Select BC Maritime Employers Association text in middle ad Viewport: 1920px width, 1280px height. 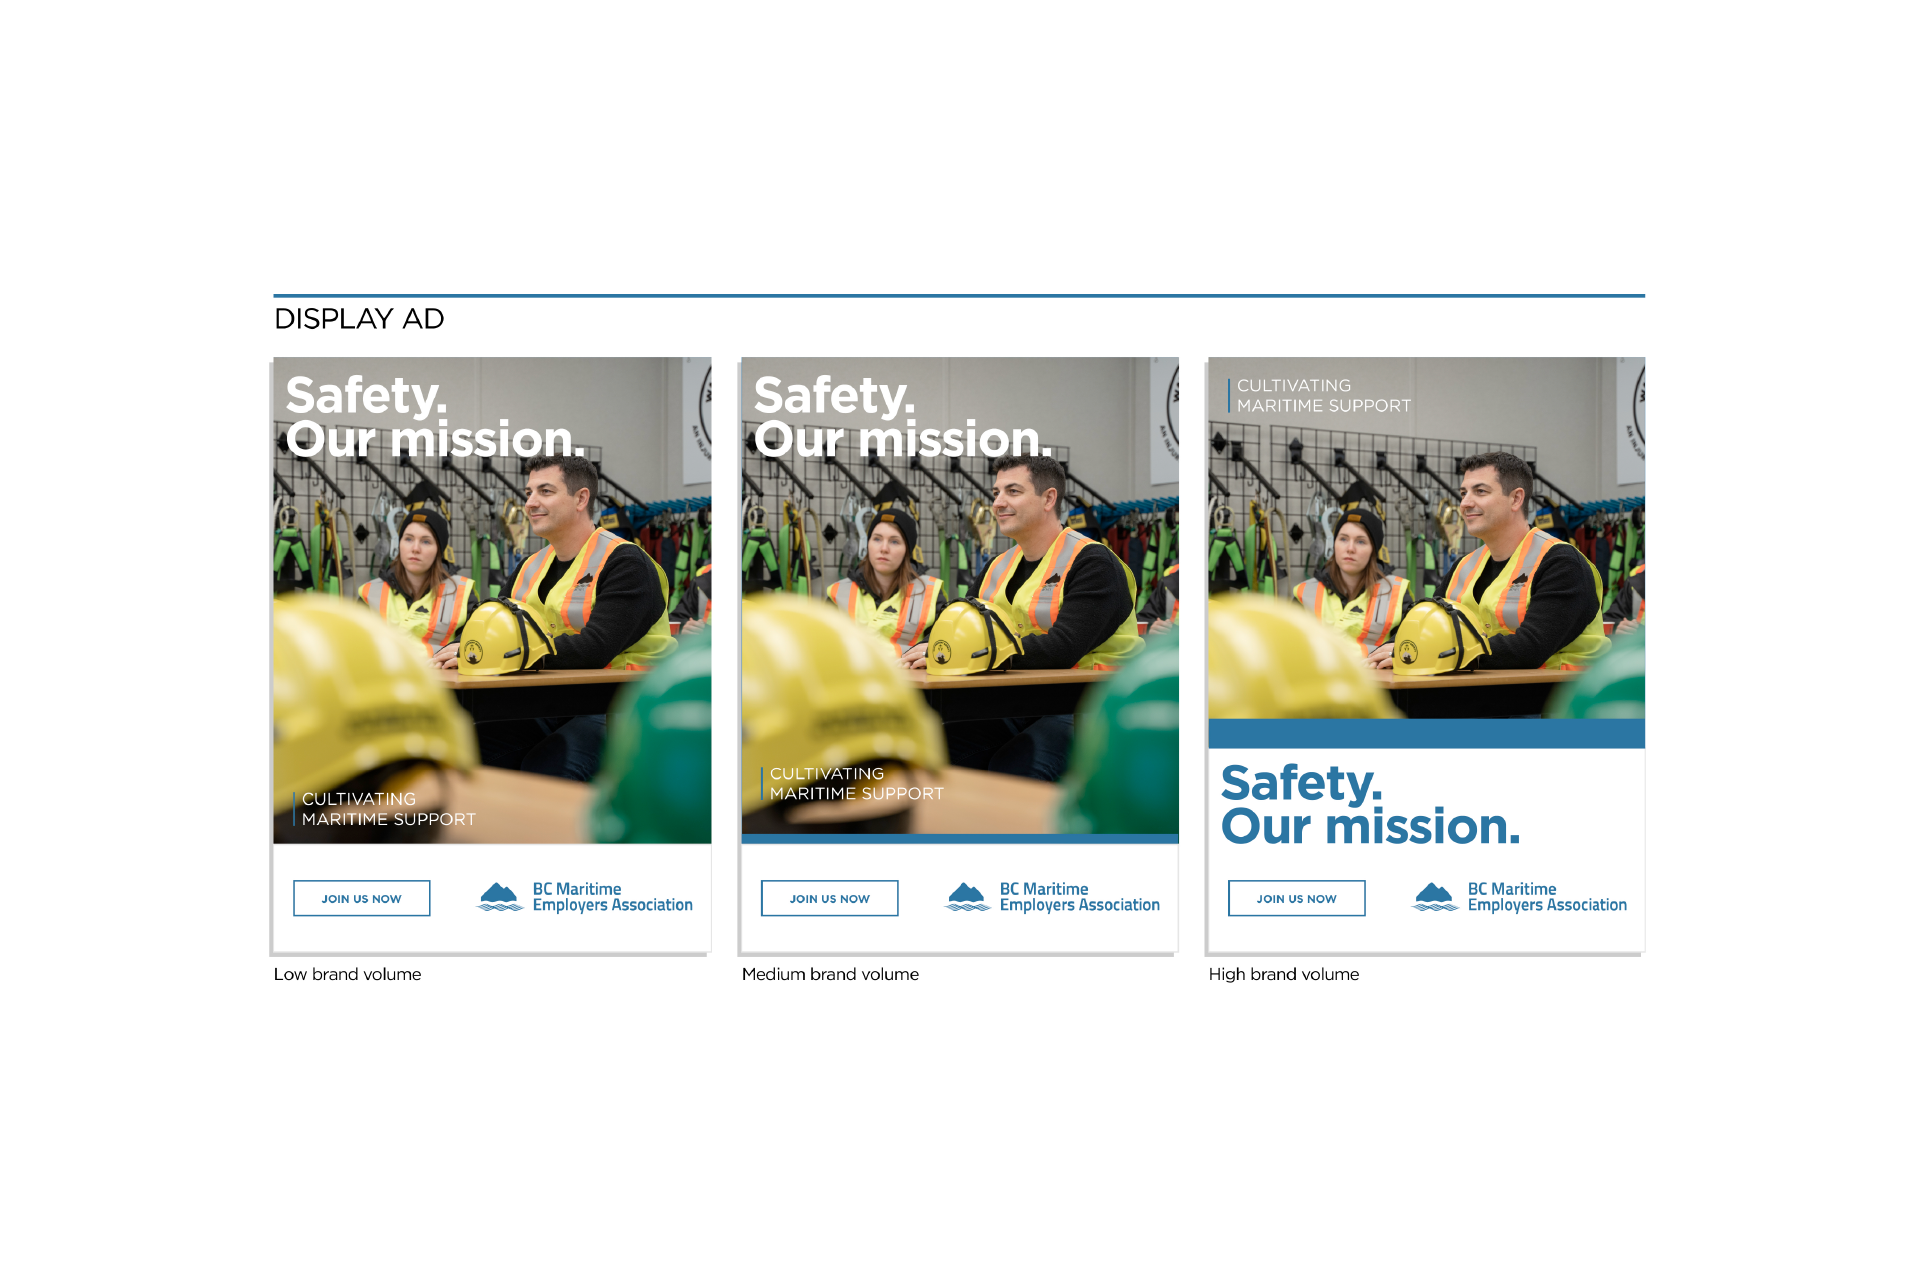(x=1079, y=897)
